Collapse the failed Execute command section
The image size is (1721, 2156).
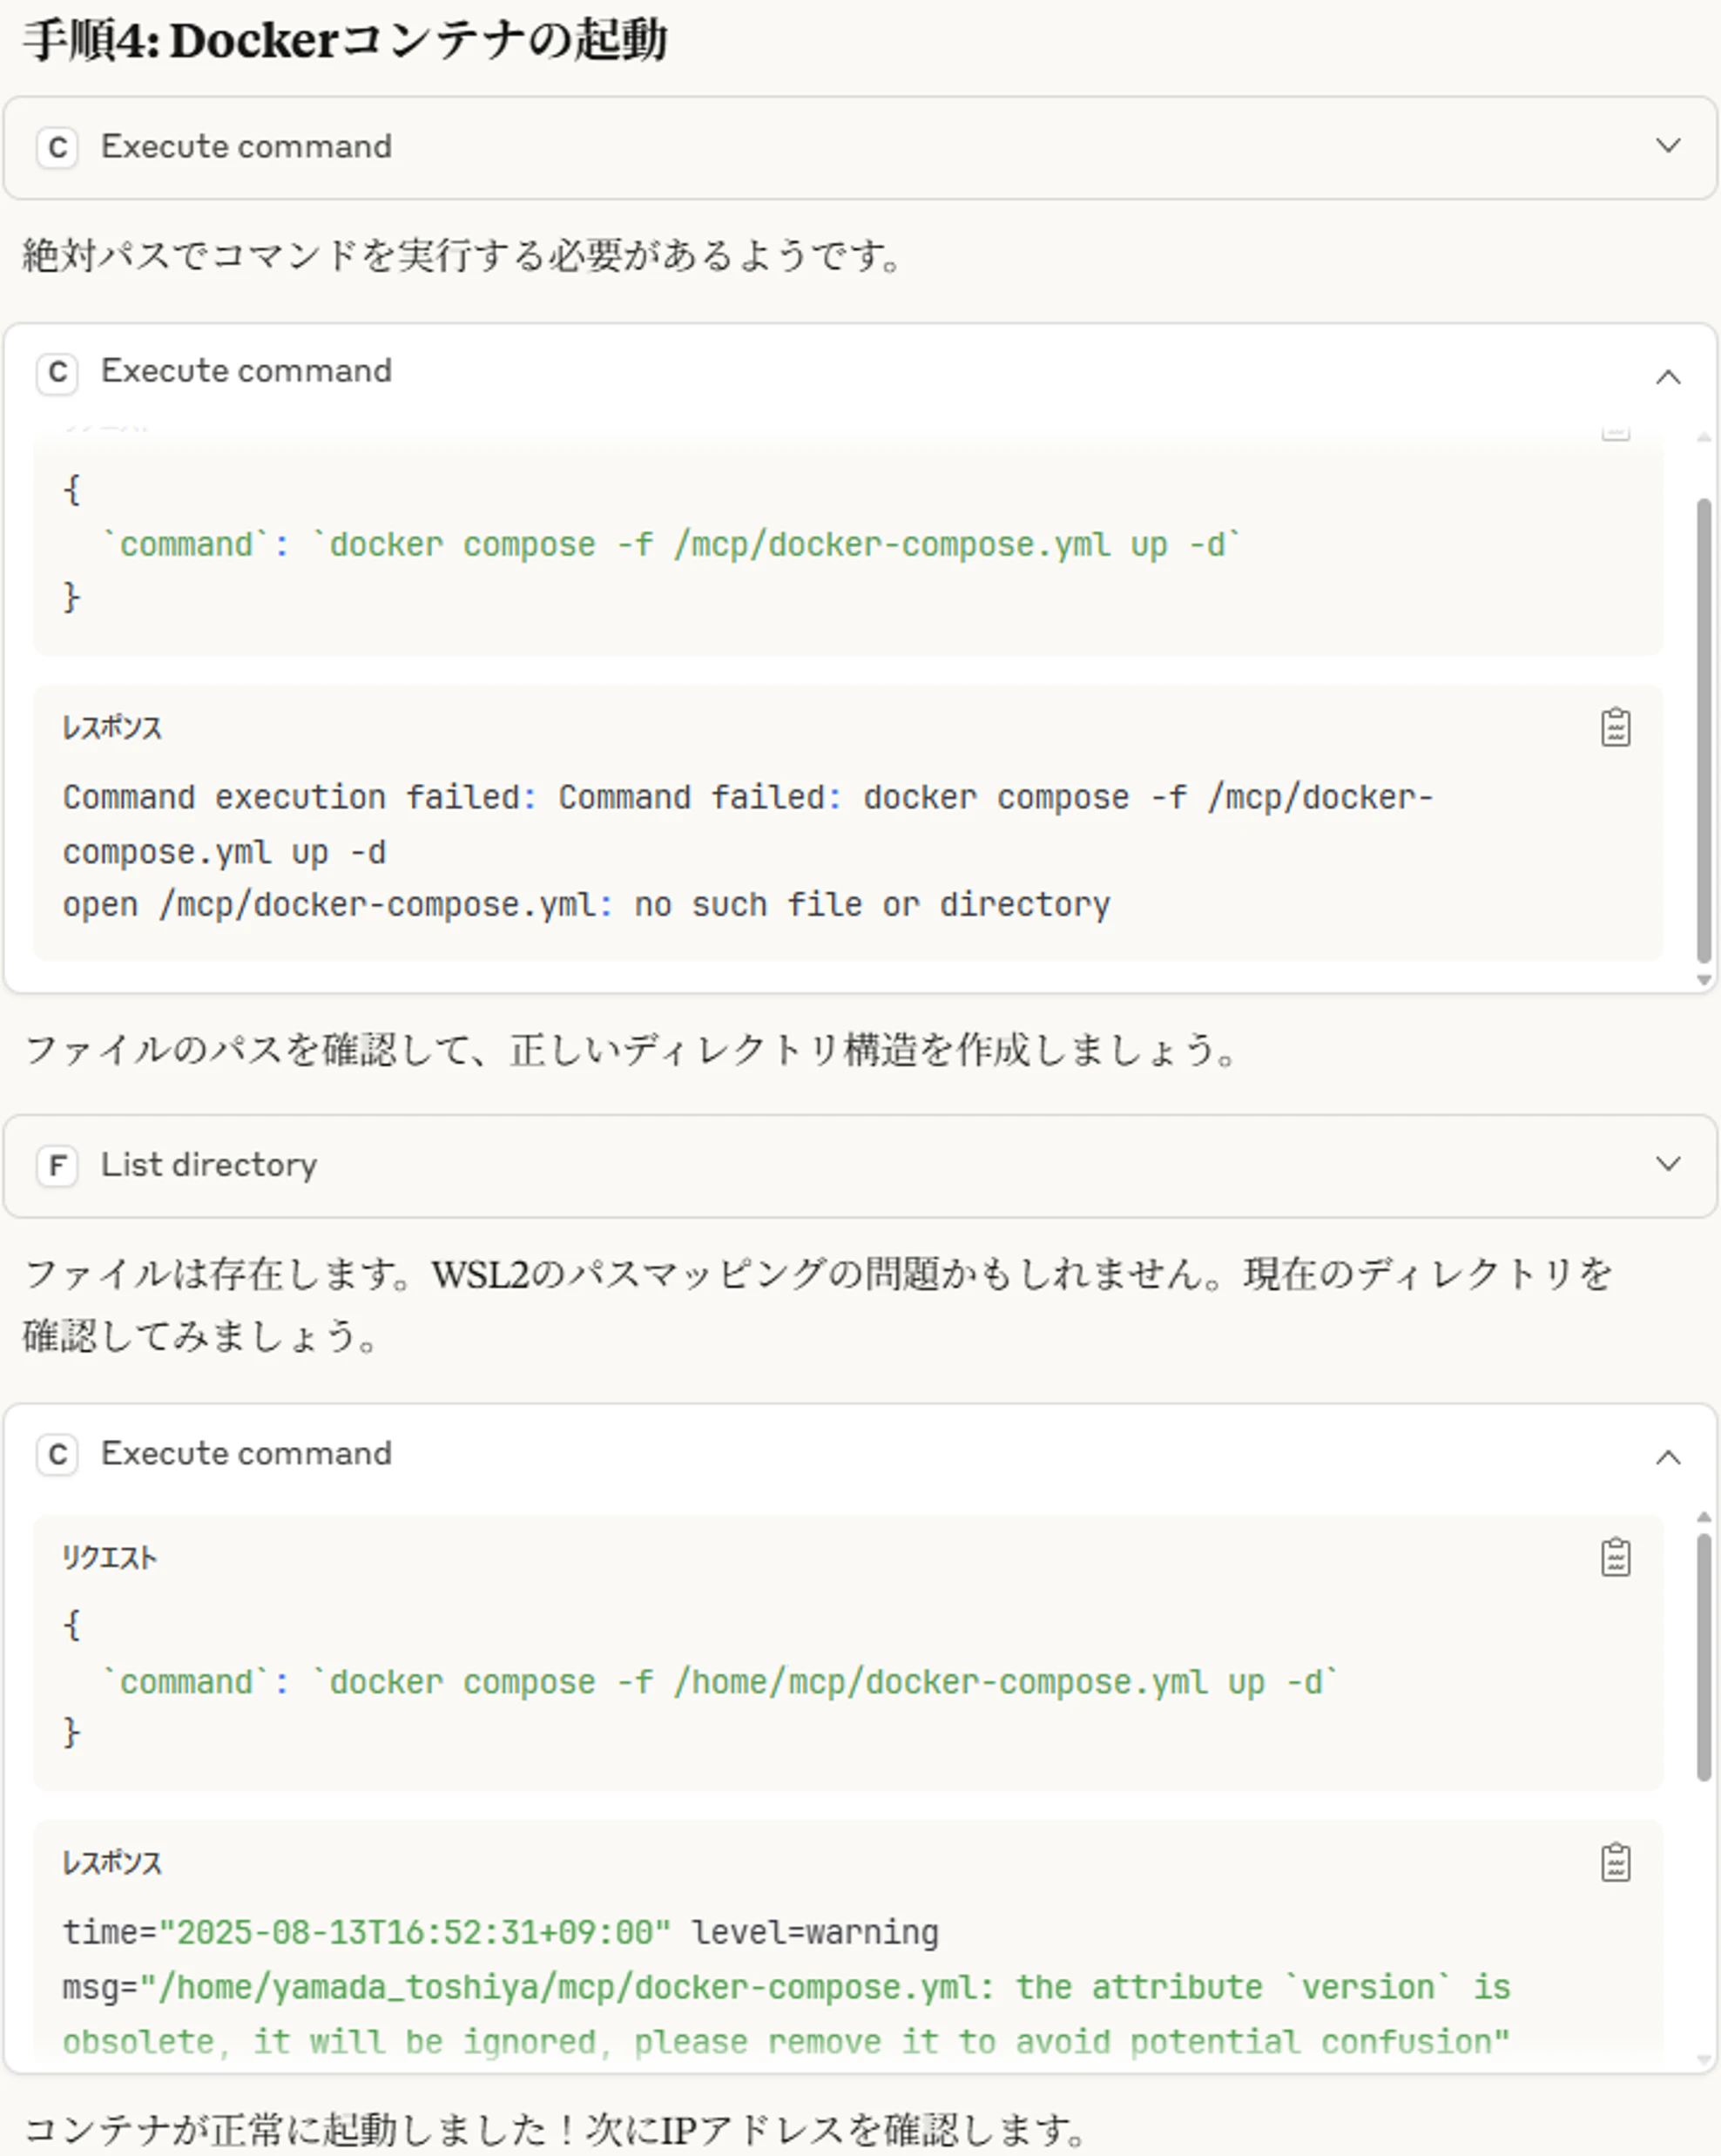(x=1668, y=378)
